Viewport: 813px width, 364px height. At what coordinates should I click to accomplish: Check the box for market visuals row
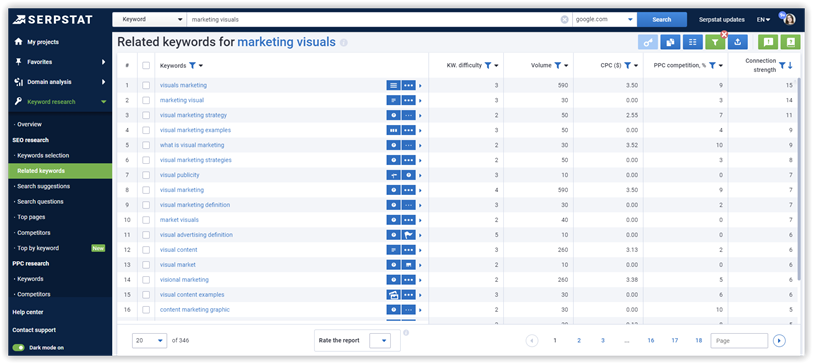pos(146,220)
